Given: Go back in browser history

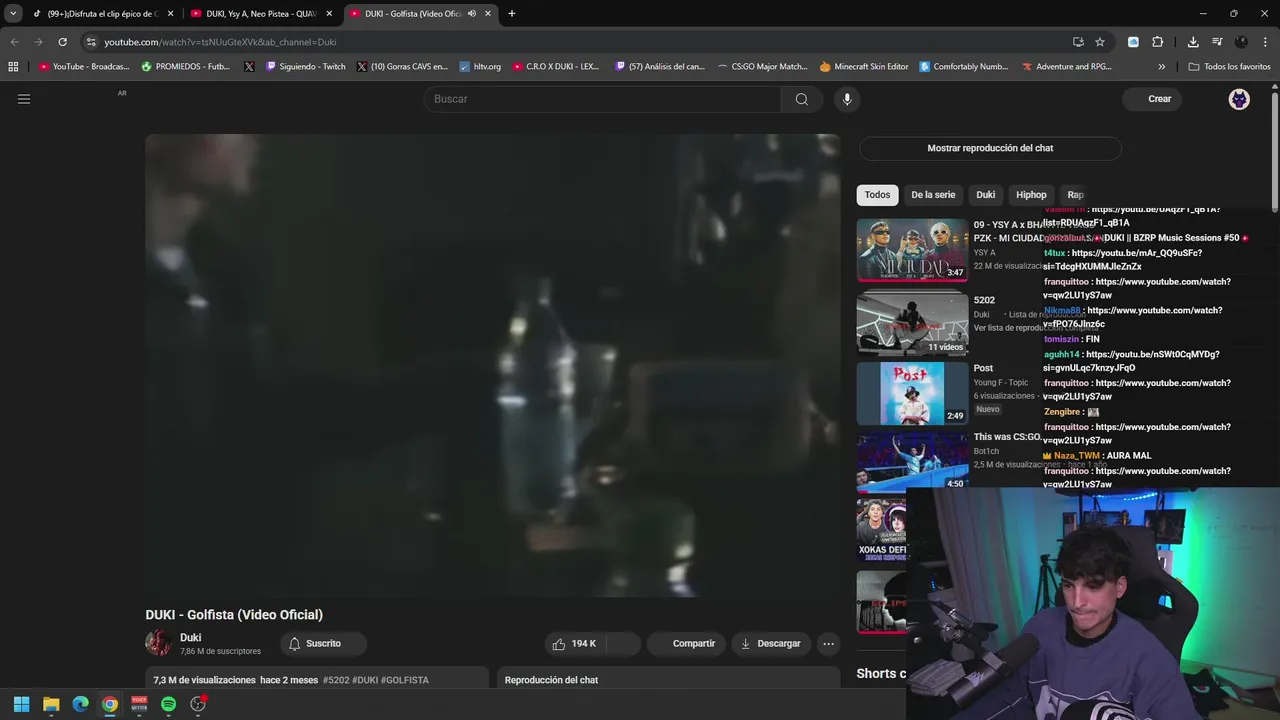Looking at the screenshot, I should click(x=14, y=42).
